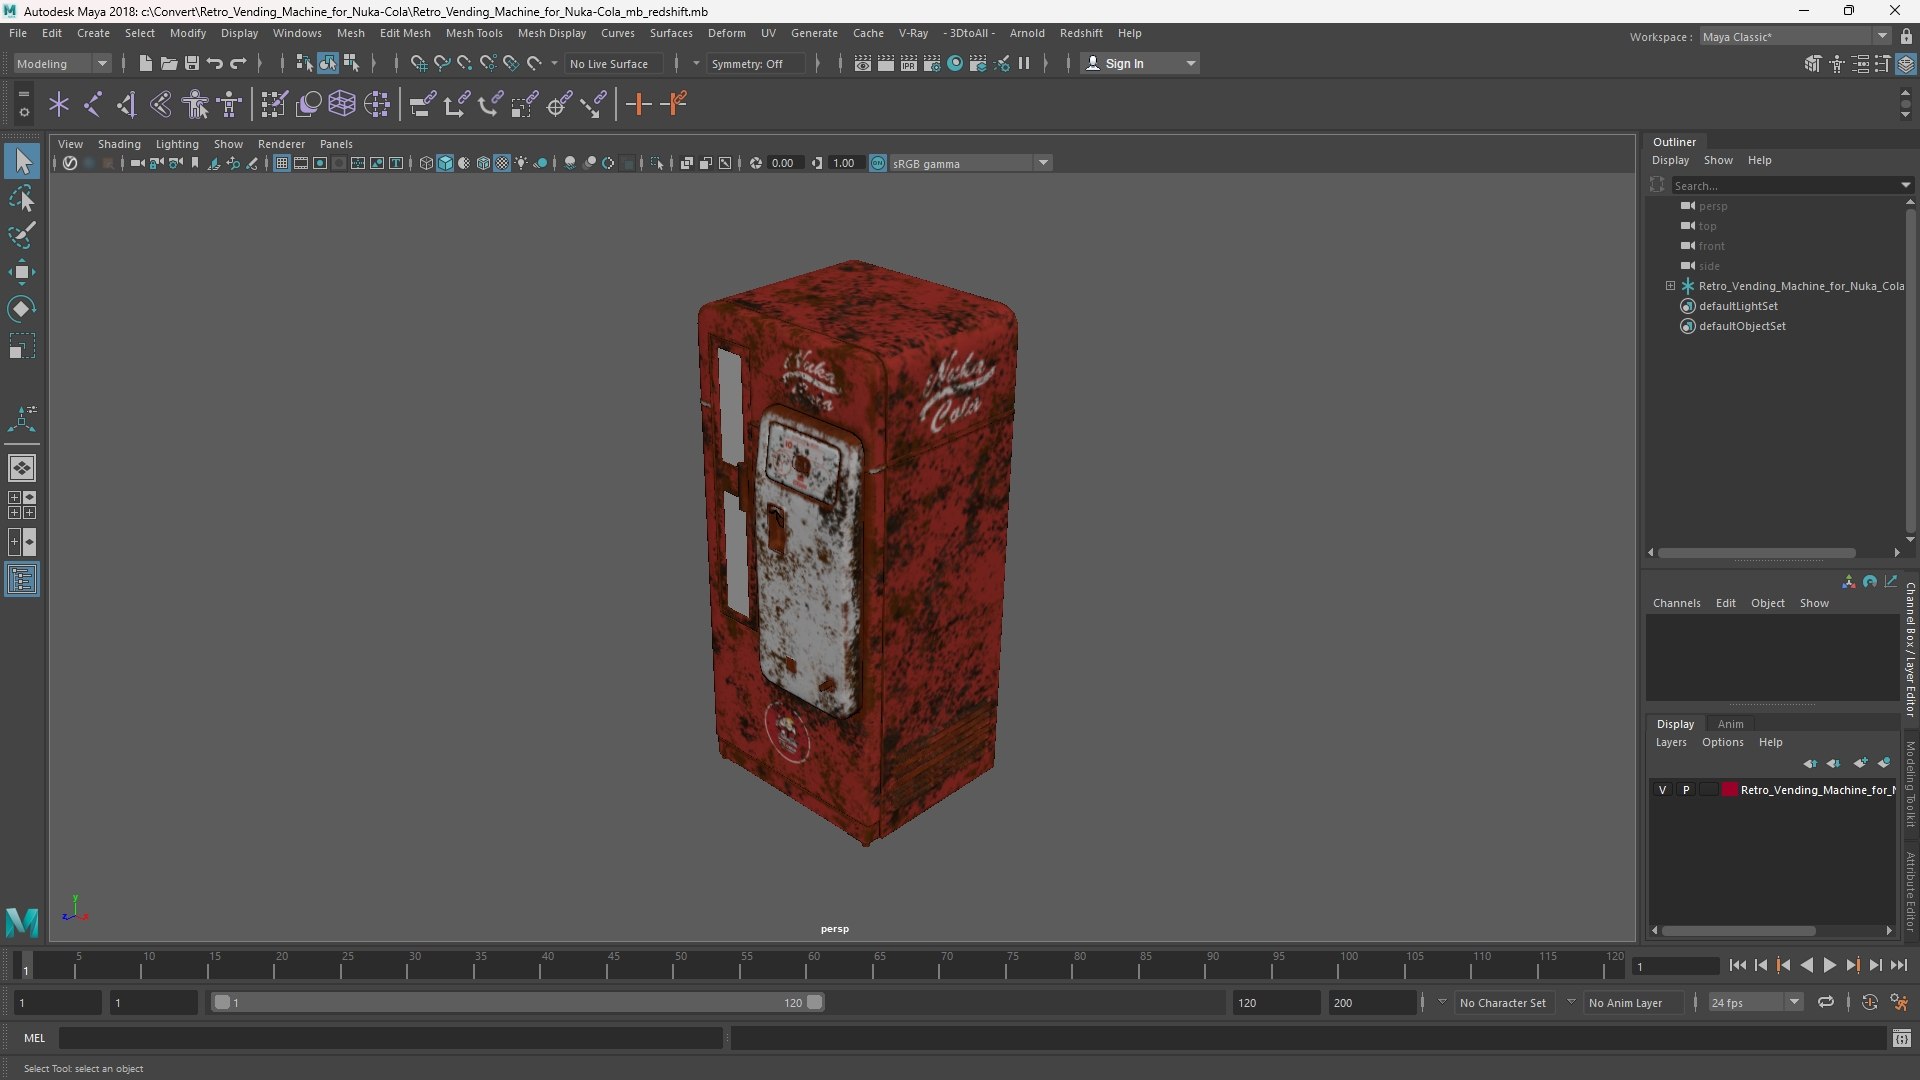This screenshot has width=1920, height=1080.
Task: Open the 24 fps dropdown
Action: click(1754, 1002)
